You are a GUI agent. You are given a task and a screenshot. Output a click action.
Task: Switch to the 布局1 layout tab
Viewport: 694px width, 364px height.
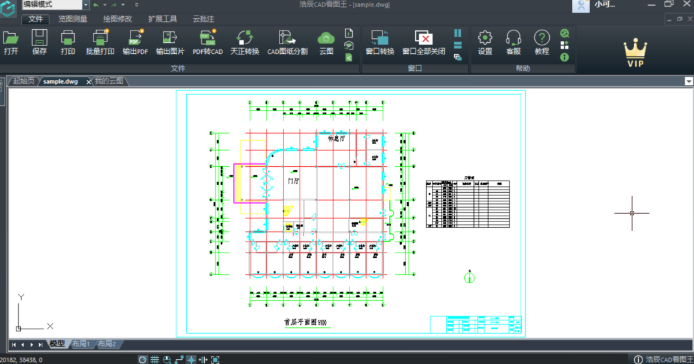click(81, 344)
